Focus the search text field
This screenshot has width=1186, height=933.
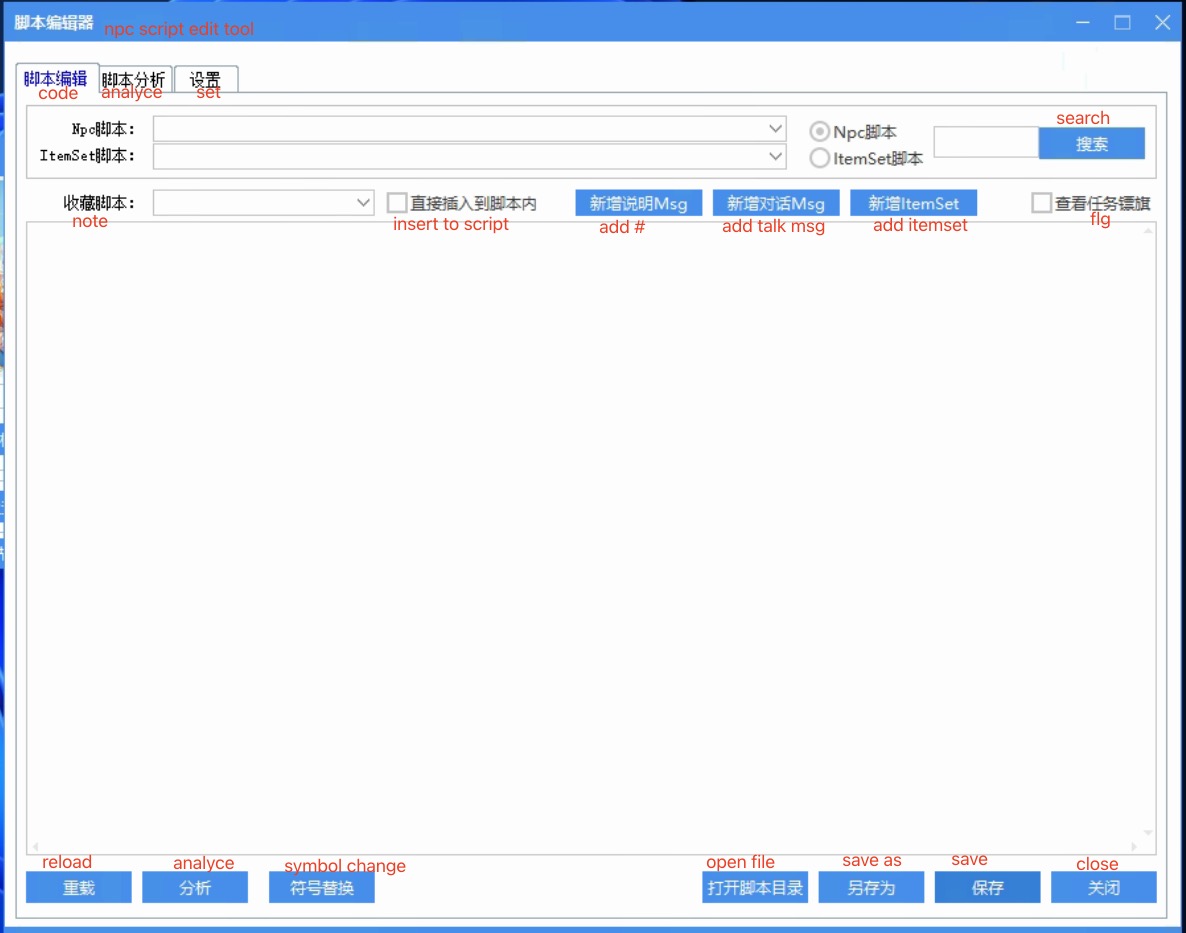tap(986, 142)
